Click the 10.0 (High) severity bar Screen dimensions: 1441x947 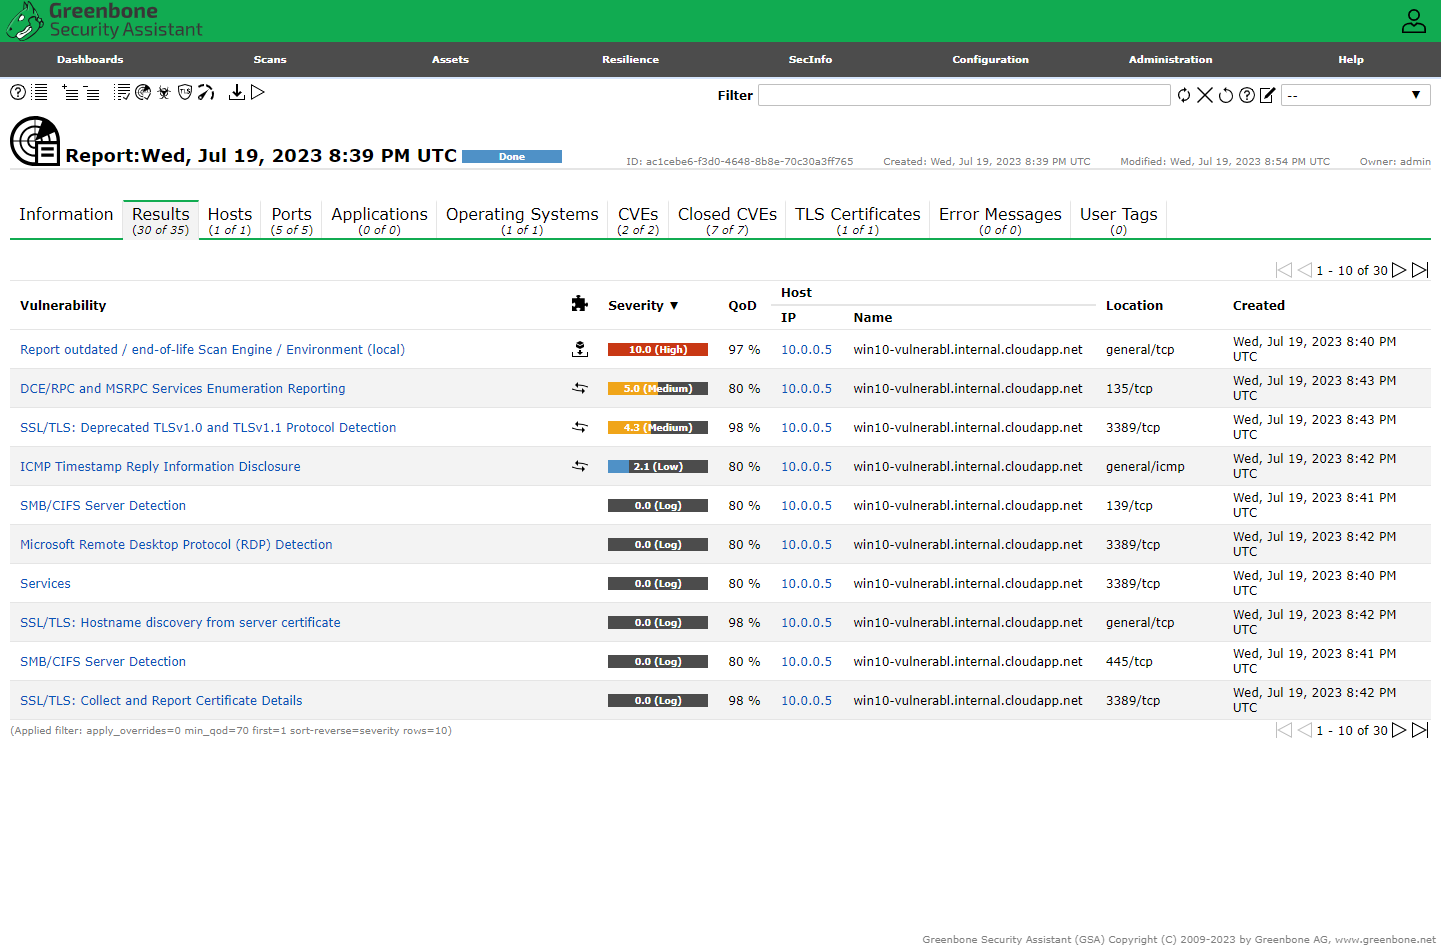[658, 349]
